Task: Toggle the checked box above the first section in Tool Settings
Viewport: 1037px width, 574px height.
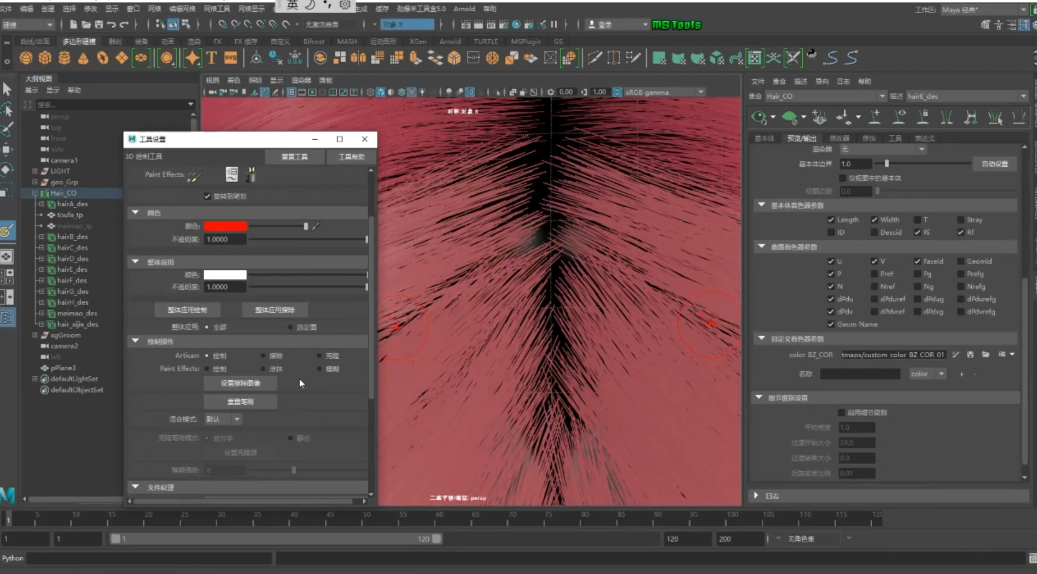Action: (x=208, y=196)
